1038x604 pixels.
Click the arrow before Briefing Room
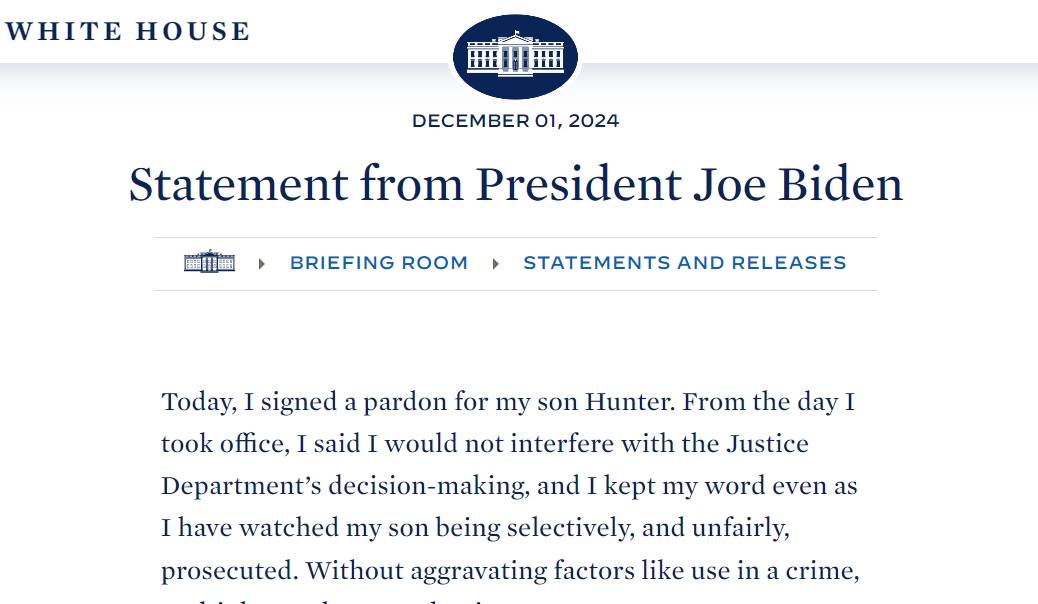tap(262, 264)
